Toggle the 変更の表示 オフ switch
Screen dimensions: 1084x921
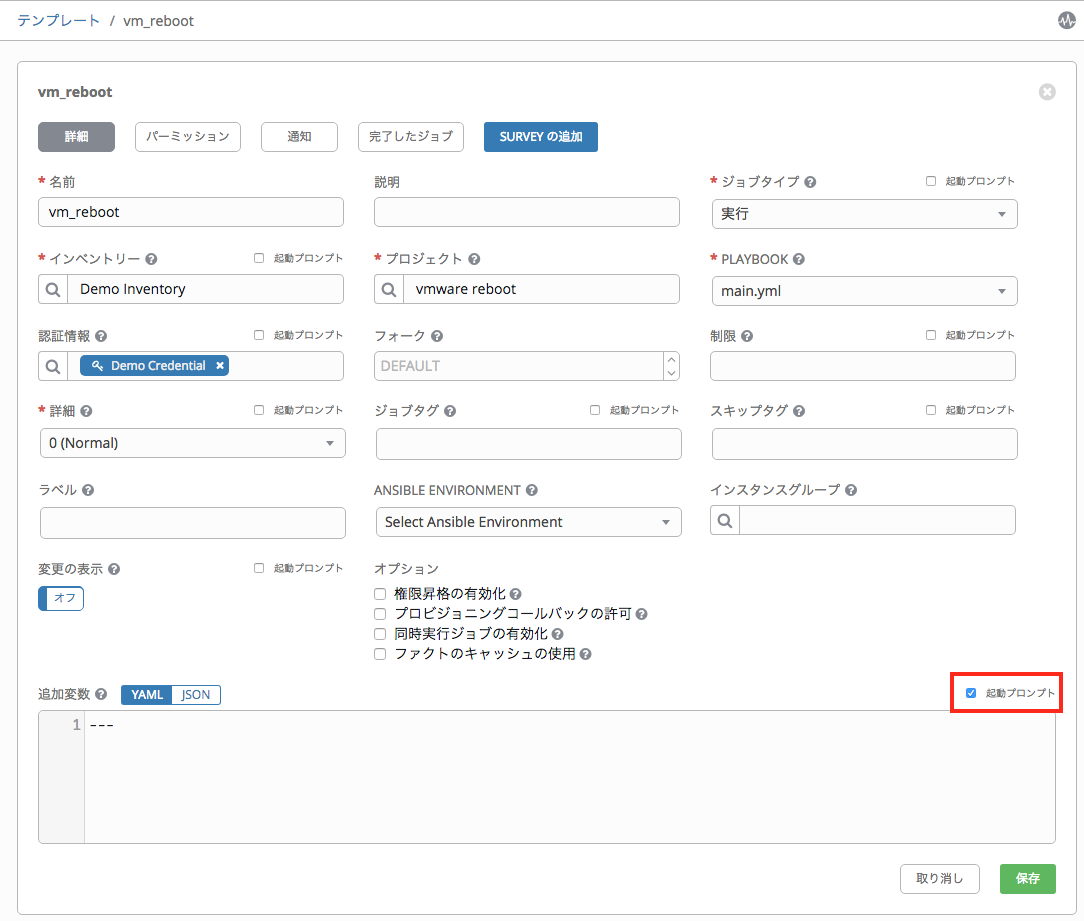pos(61,598)
